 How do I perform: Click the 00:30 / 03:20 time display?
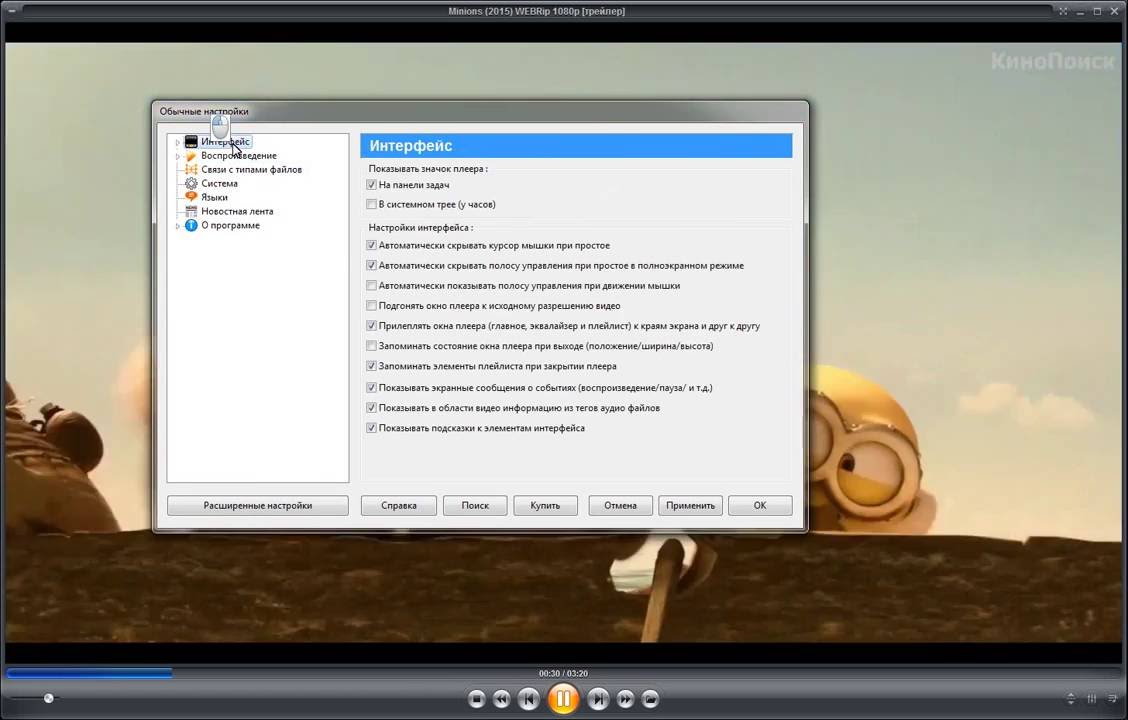coord(563,673)
